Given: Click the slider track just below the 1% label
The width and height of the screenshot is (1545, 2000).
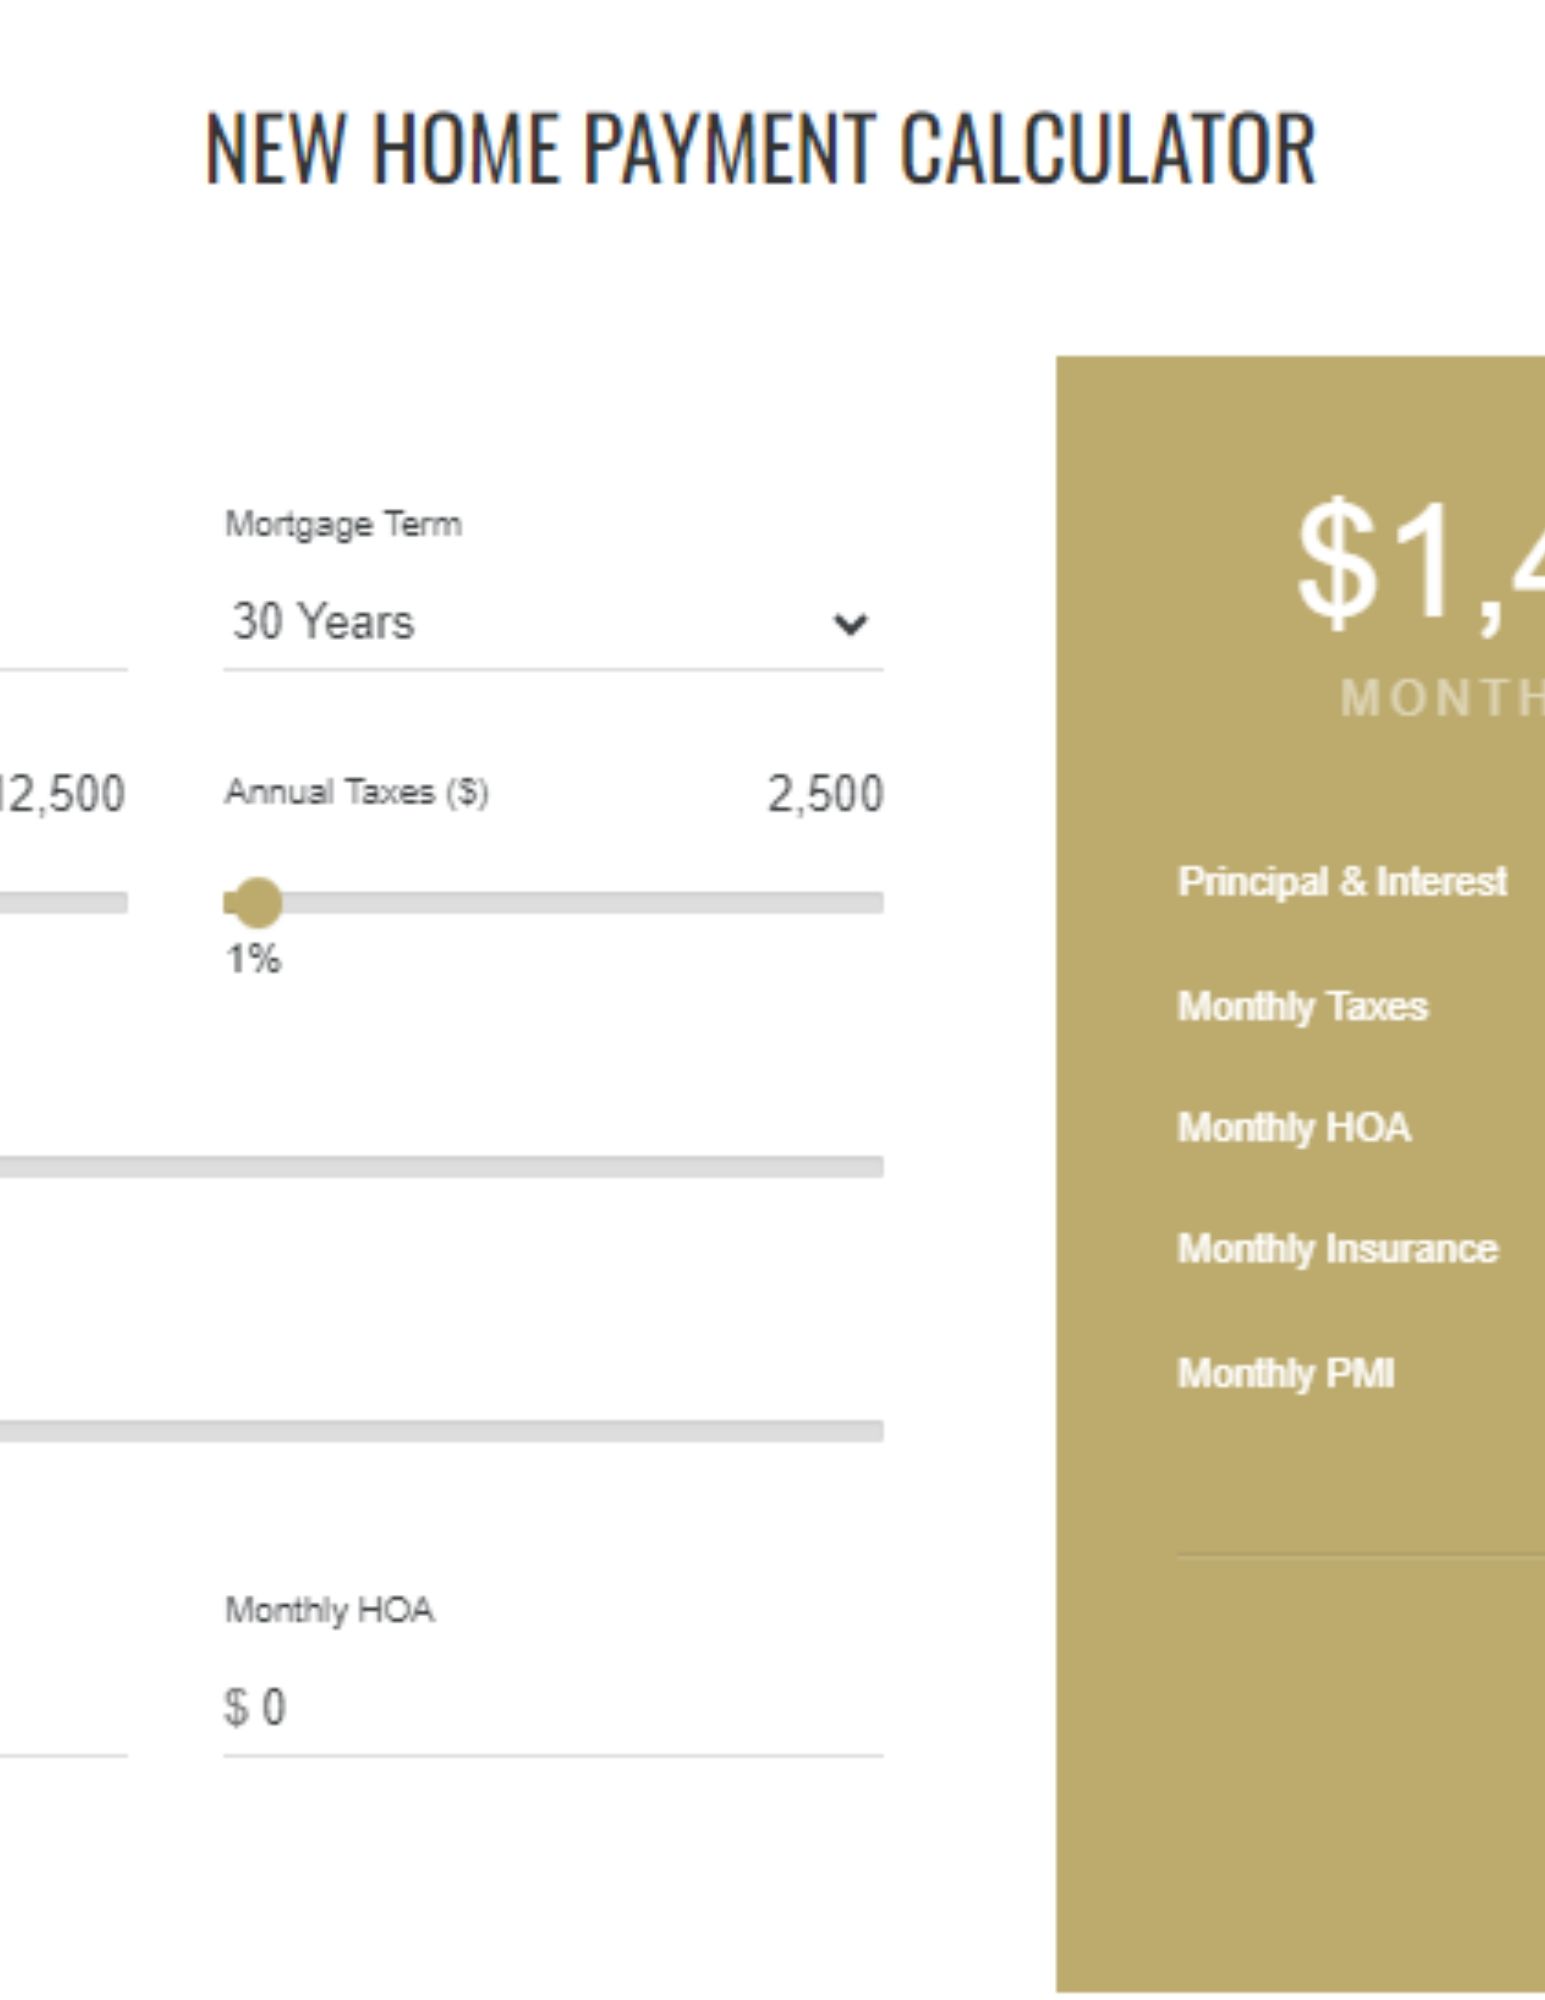Looking at the screenshot, I should pyautogui.click(x=440, y=1166).
